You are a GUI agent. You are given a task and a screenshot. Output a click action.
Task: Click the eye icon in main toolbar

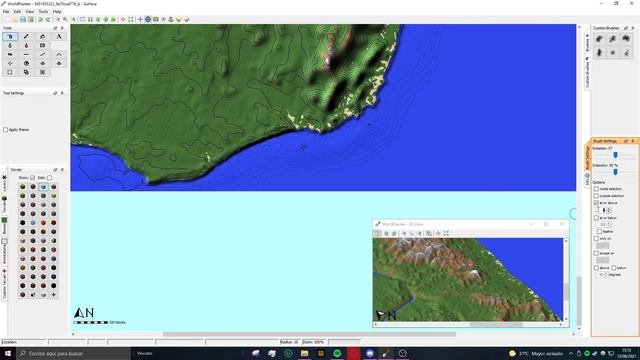(x=163, y=20)
